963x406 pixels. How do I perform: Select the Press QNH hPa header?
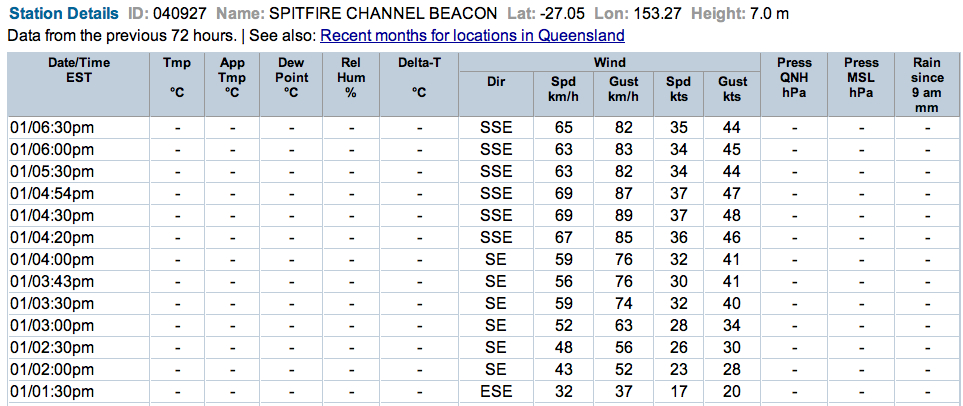coord(793,77)
